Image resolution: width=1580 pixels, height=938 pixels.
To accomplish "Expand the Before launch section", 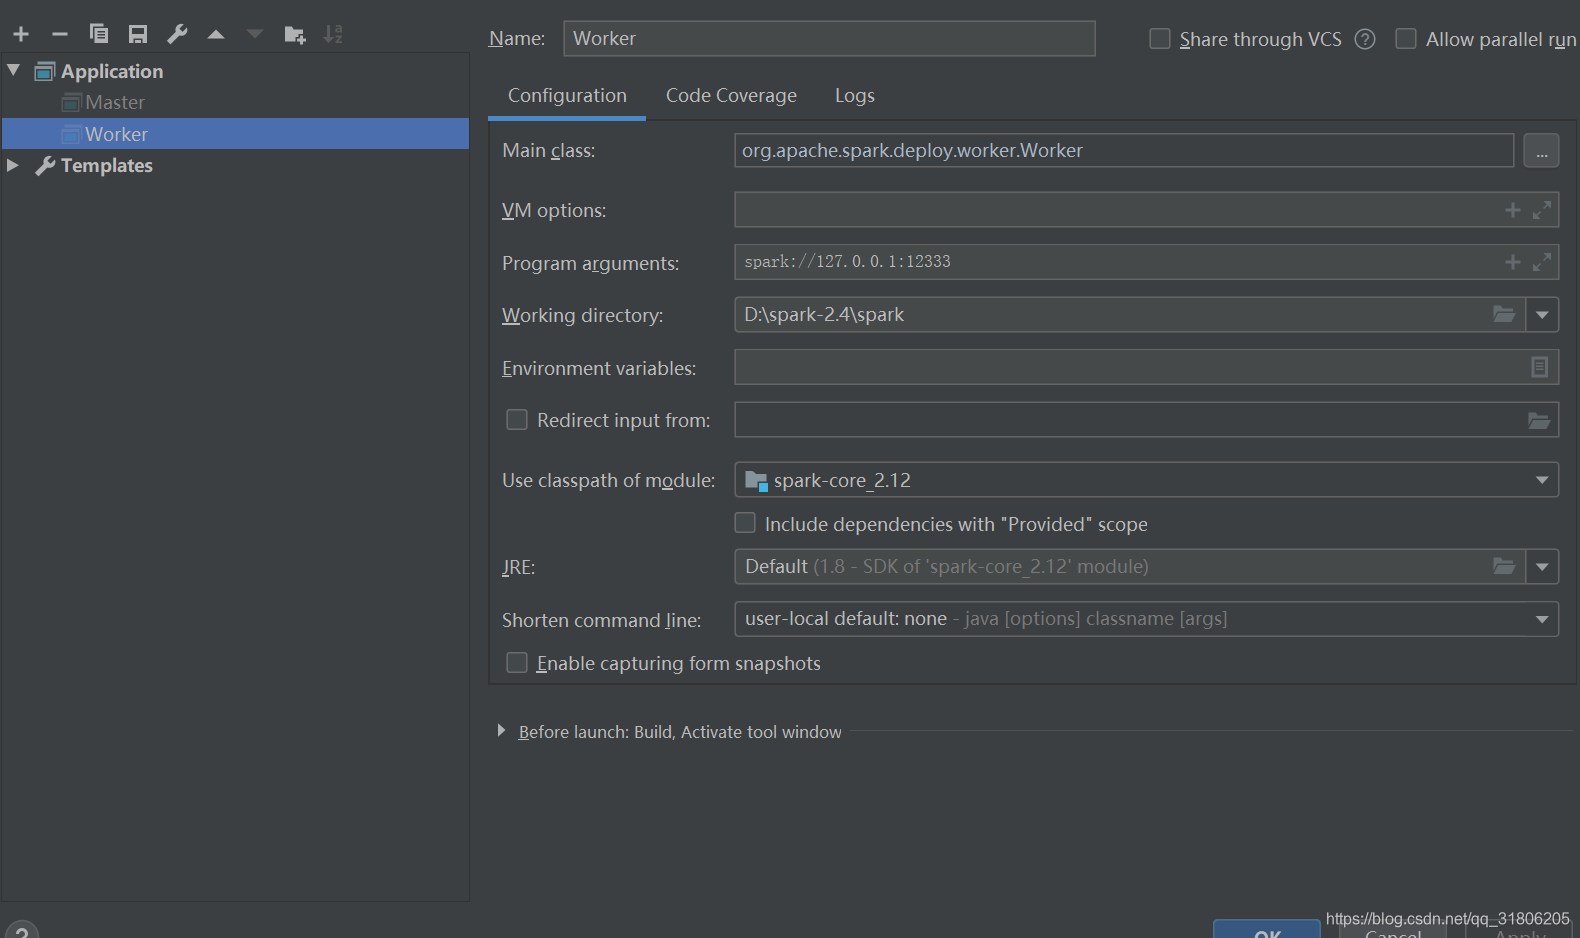I will 501,731.
